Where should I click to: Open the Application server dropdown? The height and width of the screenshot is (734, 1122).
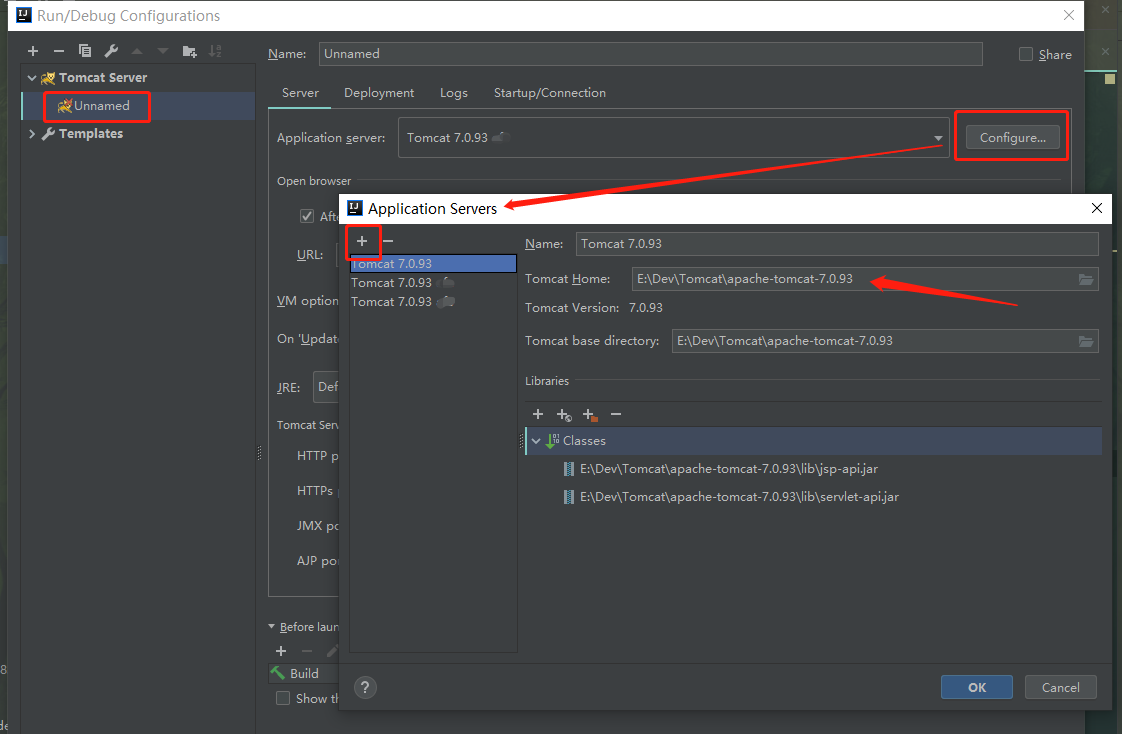click(x=937, y=138)
